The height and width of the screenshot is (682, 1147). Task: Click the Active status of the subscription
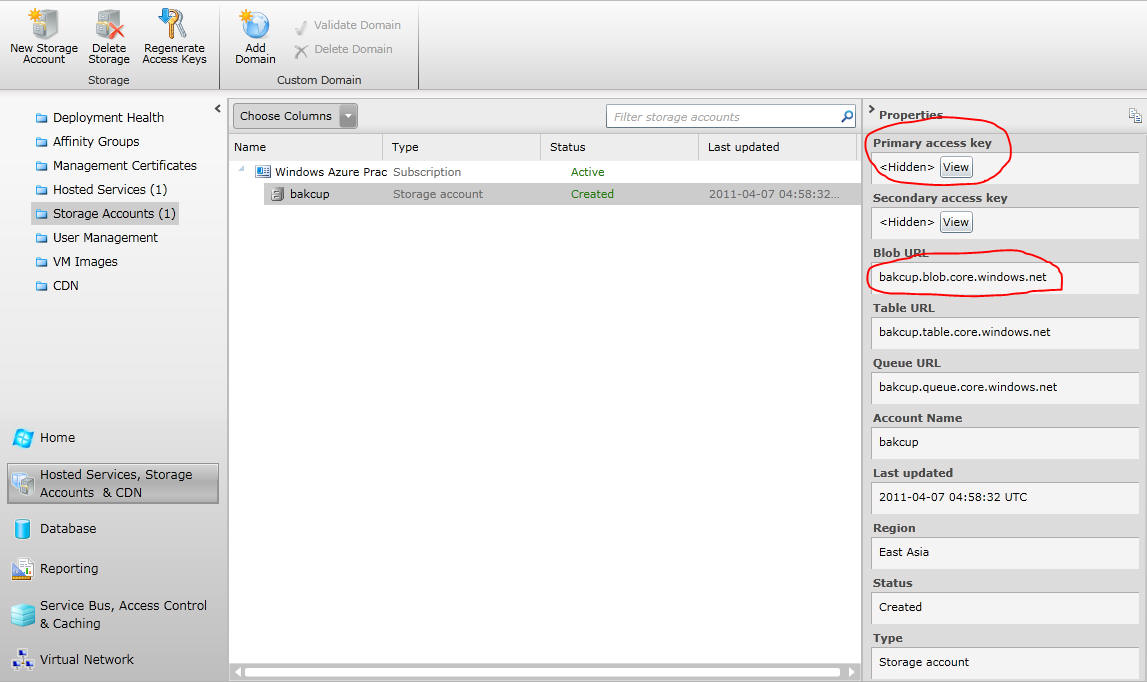[x=587, y=172]
